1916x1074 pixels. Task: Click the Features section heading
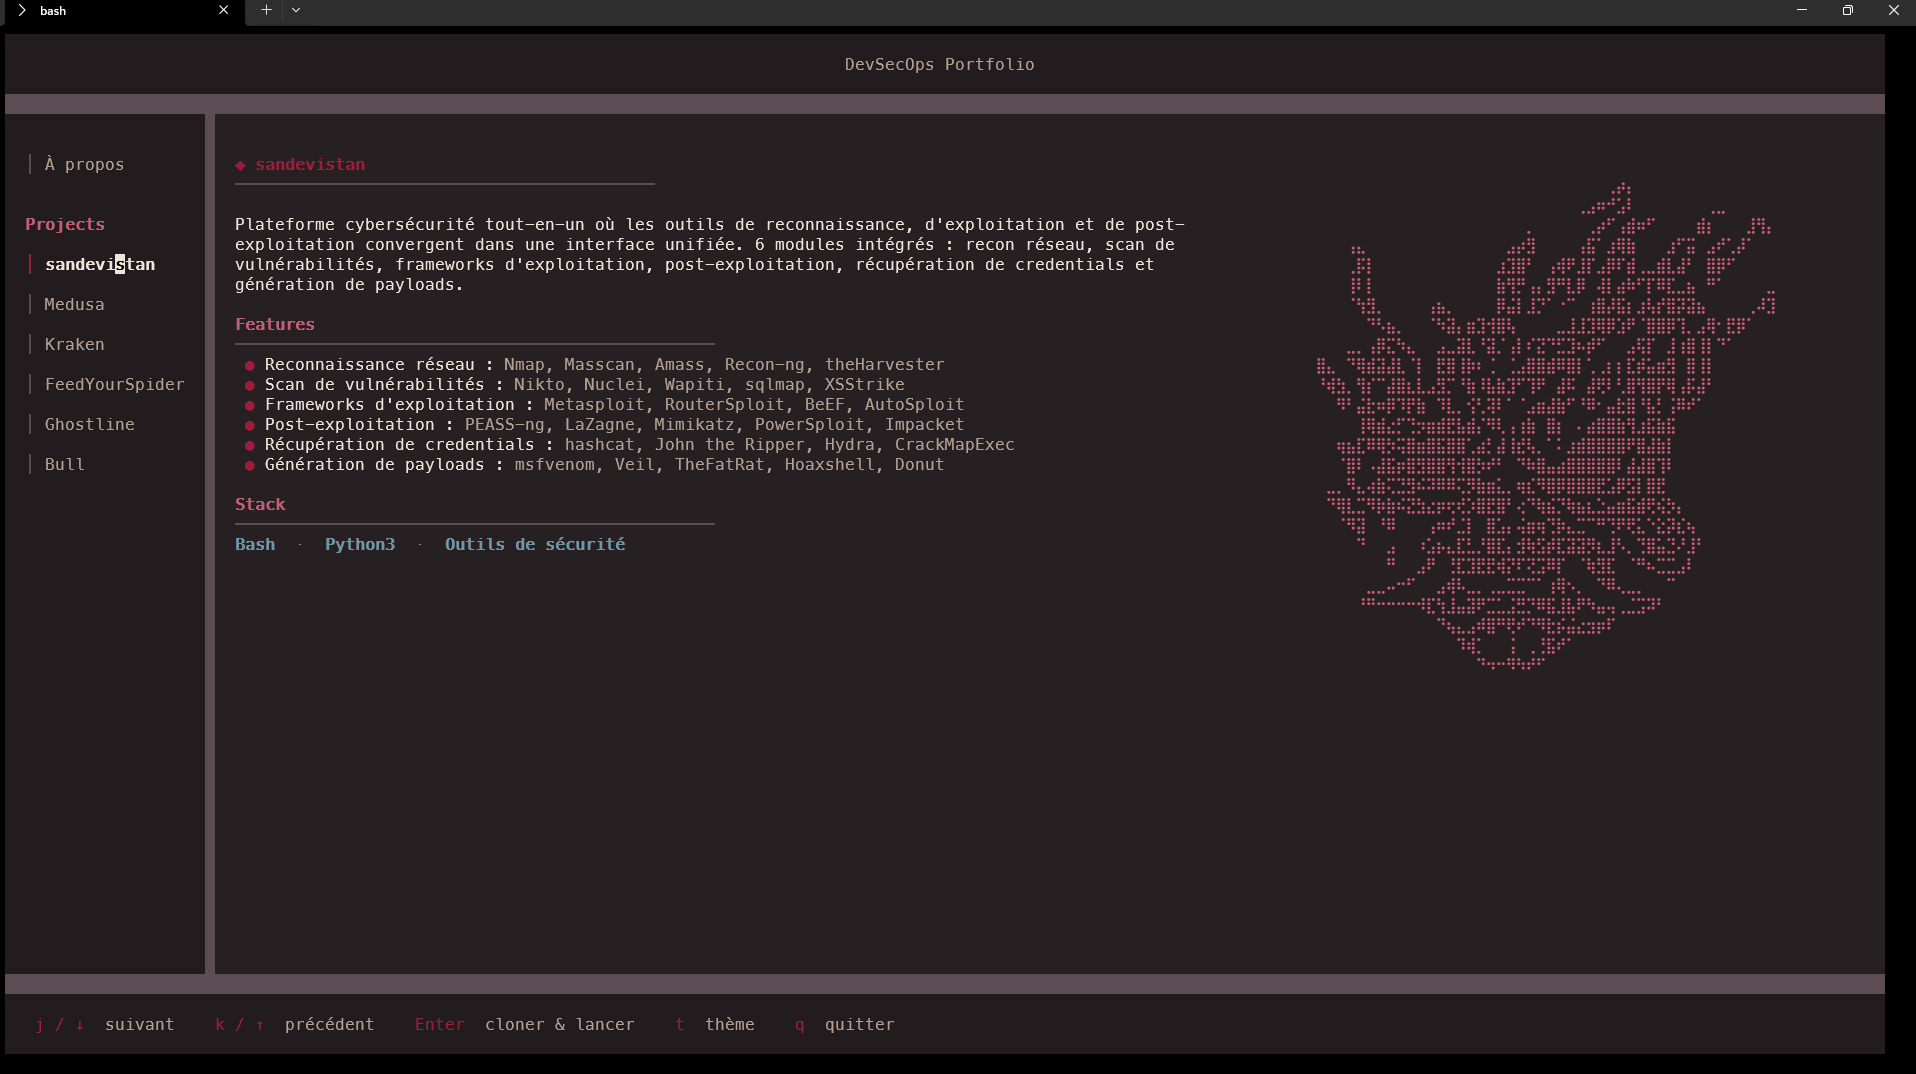275,324
